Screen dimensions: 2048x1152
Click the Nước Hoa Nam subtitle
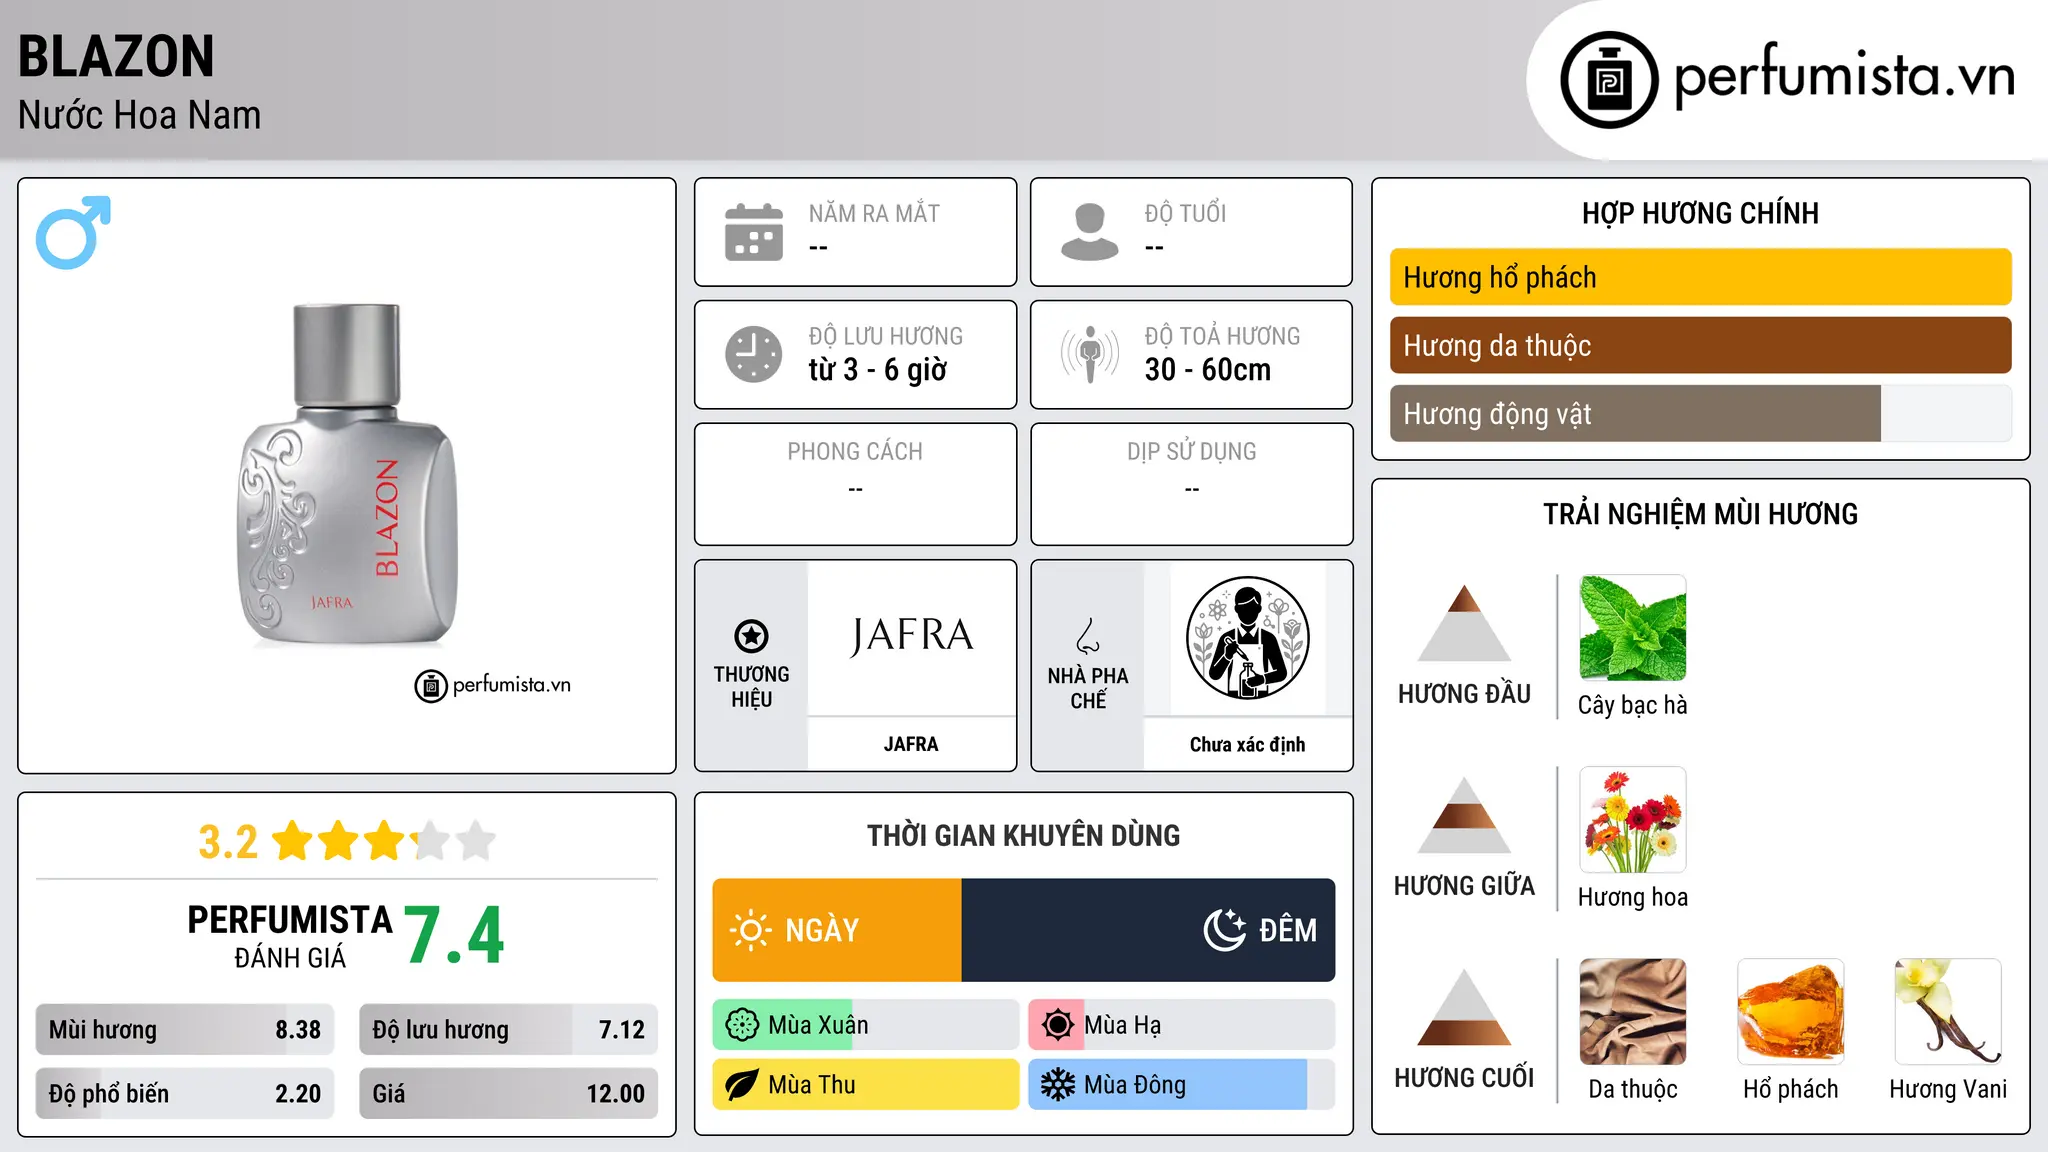(139, 115)
